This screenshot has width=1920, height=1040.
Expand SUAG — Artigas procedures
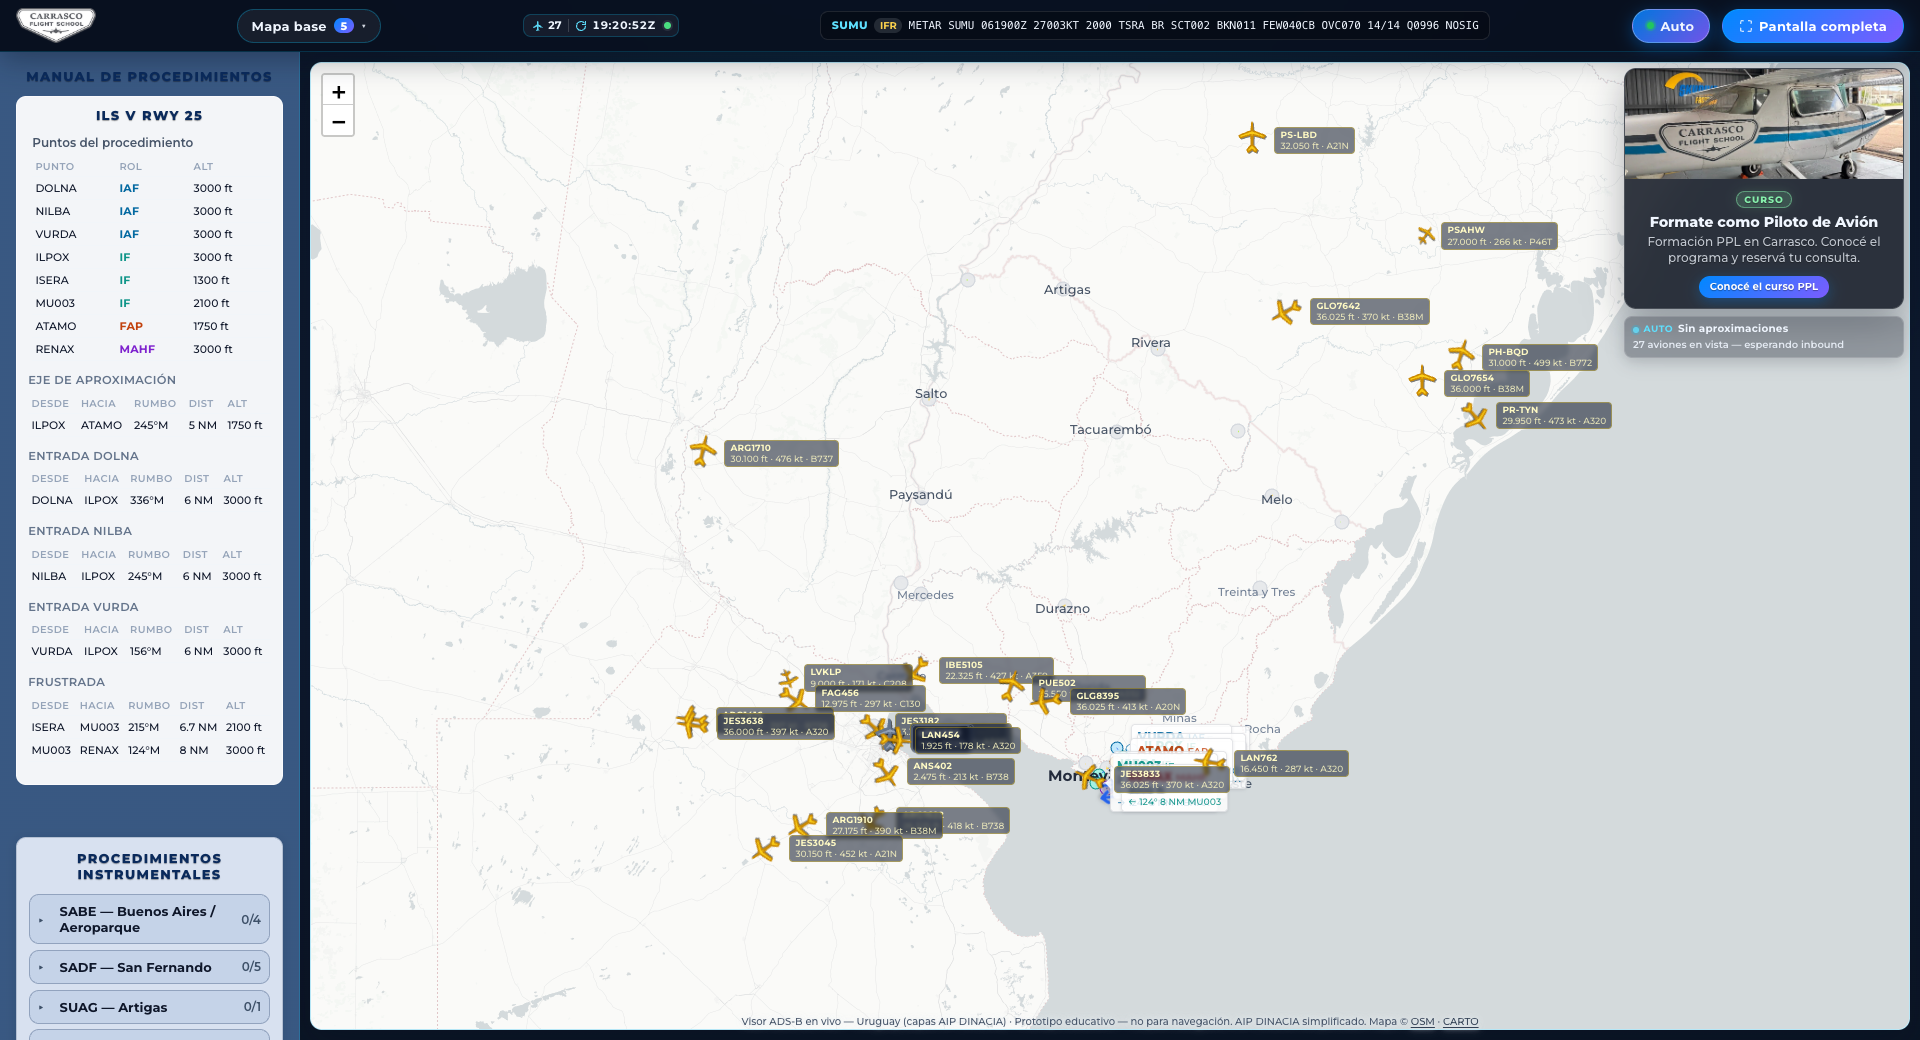[149, 1007]
